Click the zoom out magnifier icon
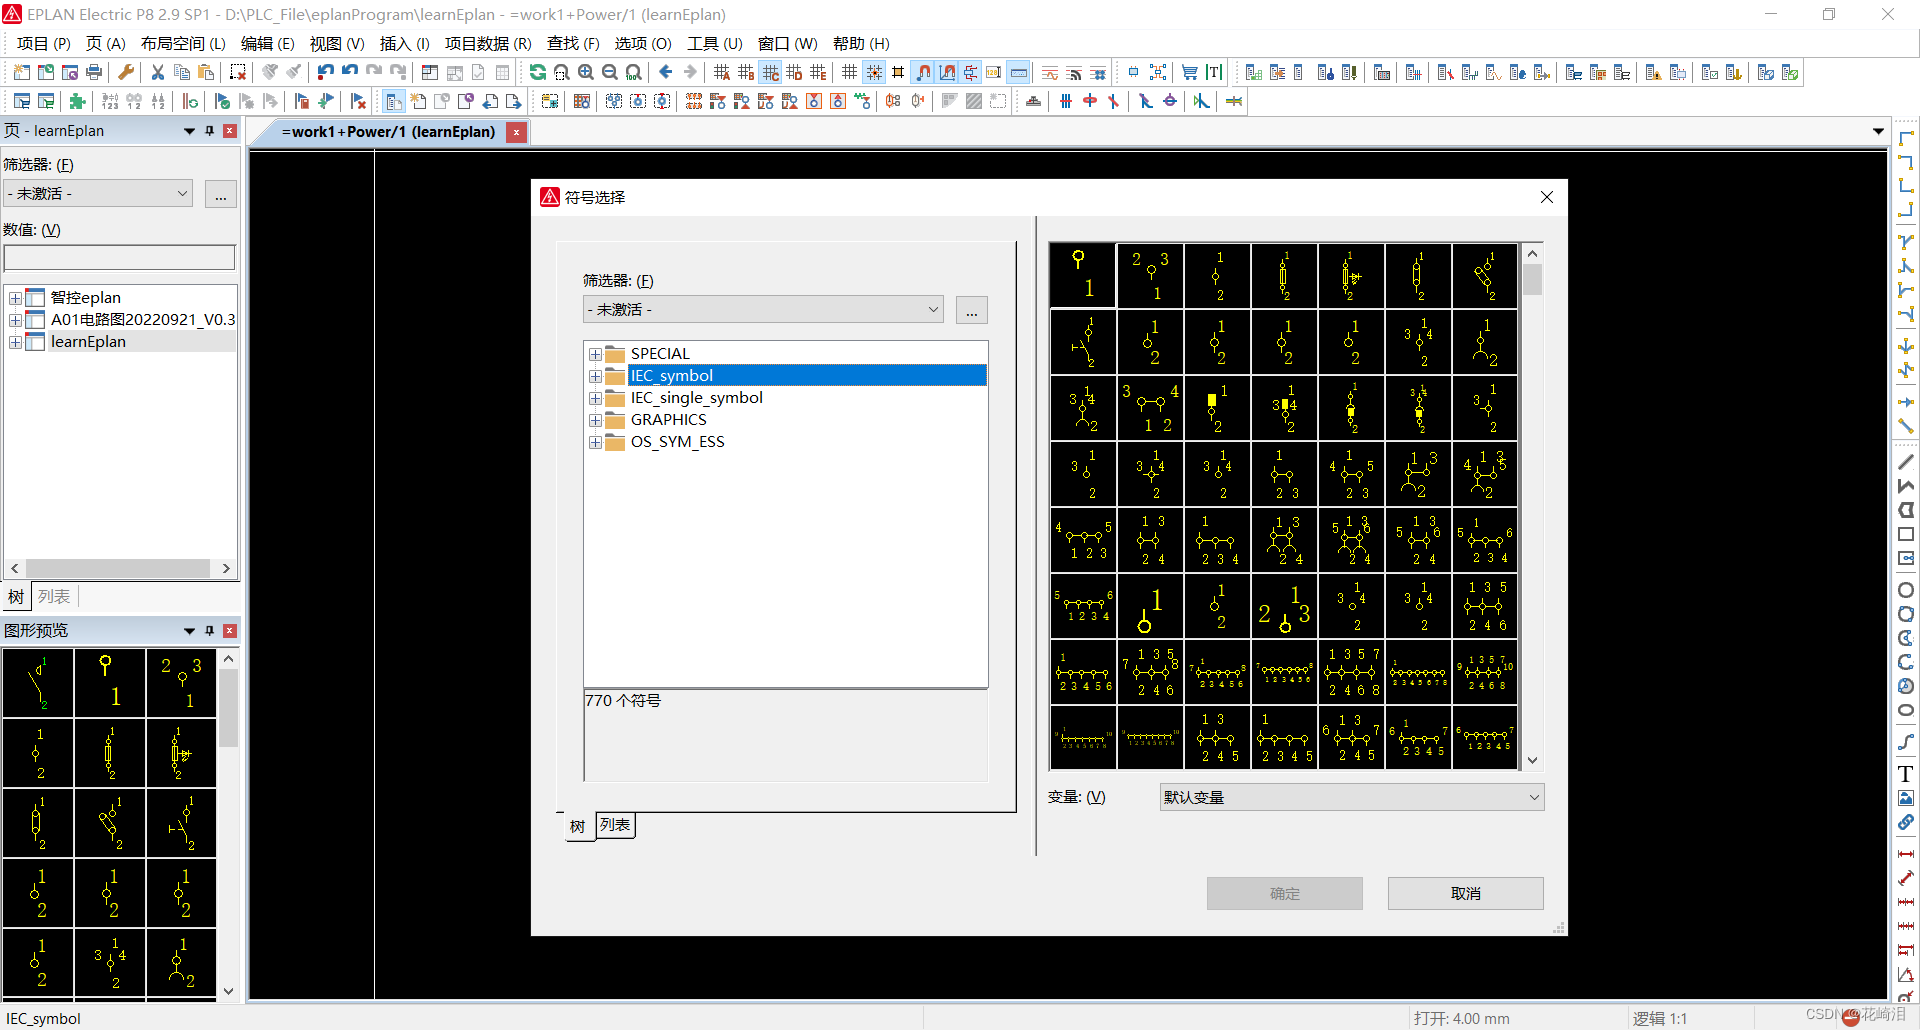 (x=610, y=72)
